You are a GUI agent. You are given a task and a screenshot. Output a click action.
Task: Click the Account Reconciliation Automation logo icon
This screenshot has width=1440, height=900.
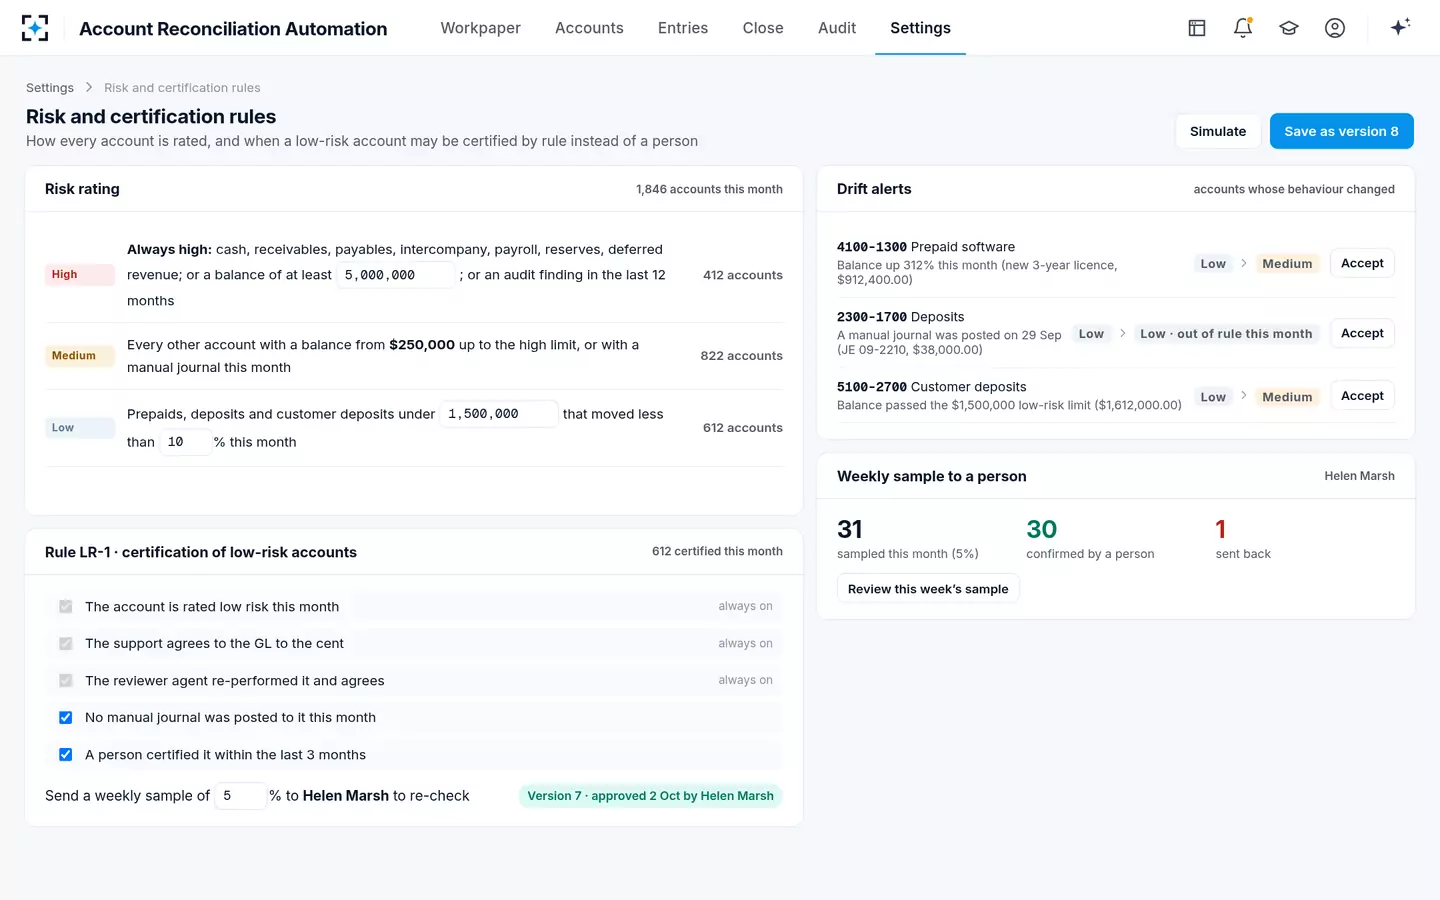[x=35, y=28]
